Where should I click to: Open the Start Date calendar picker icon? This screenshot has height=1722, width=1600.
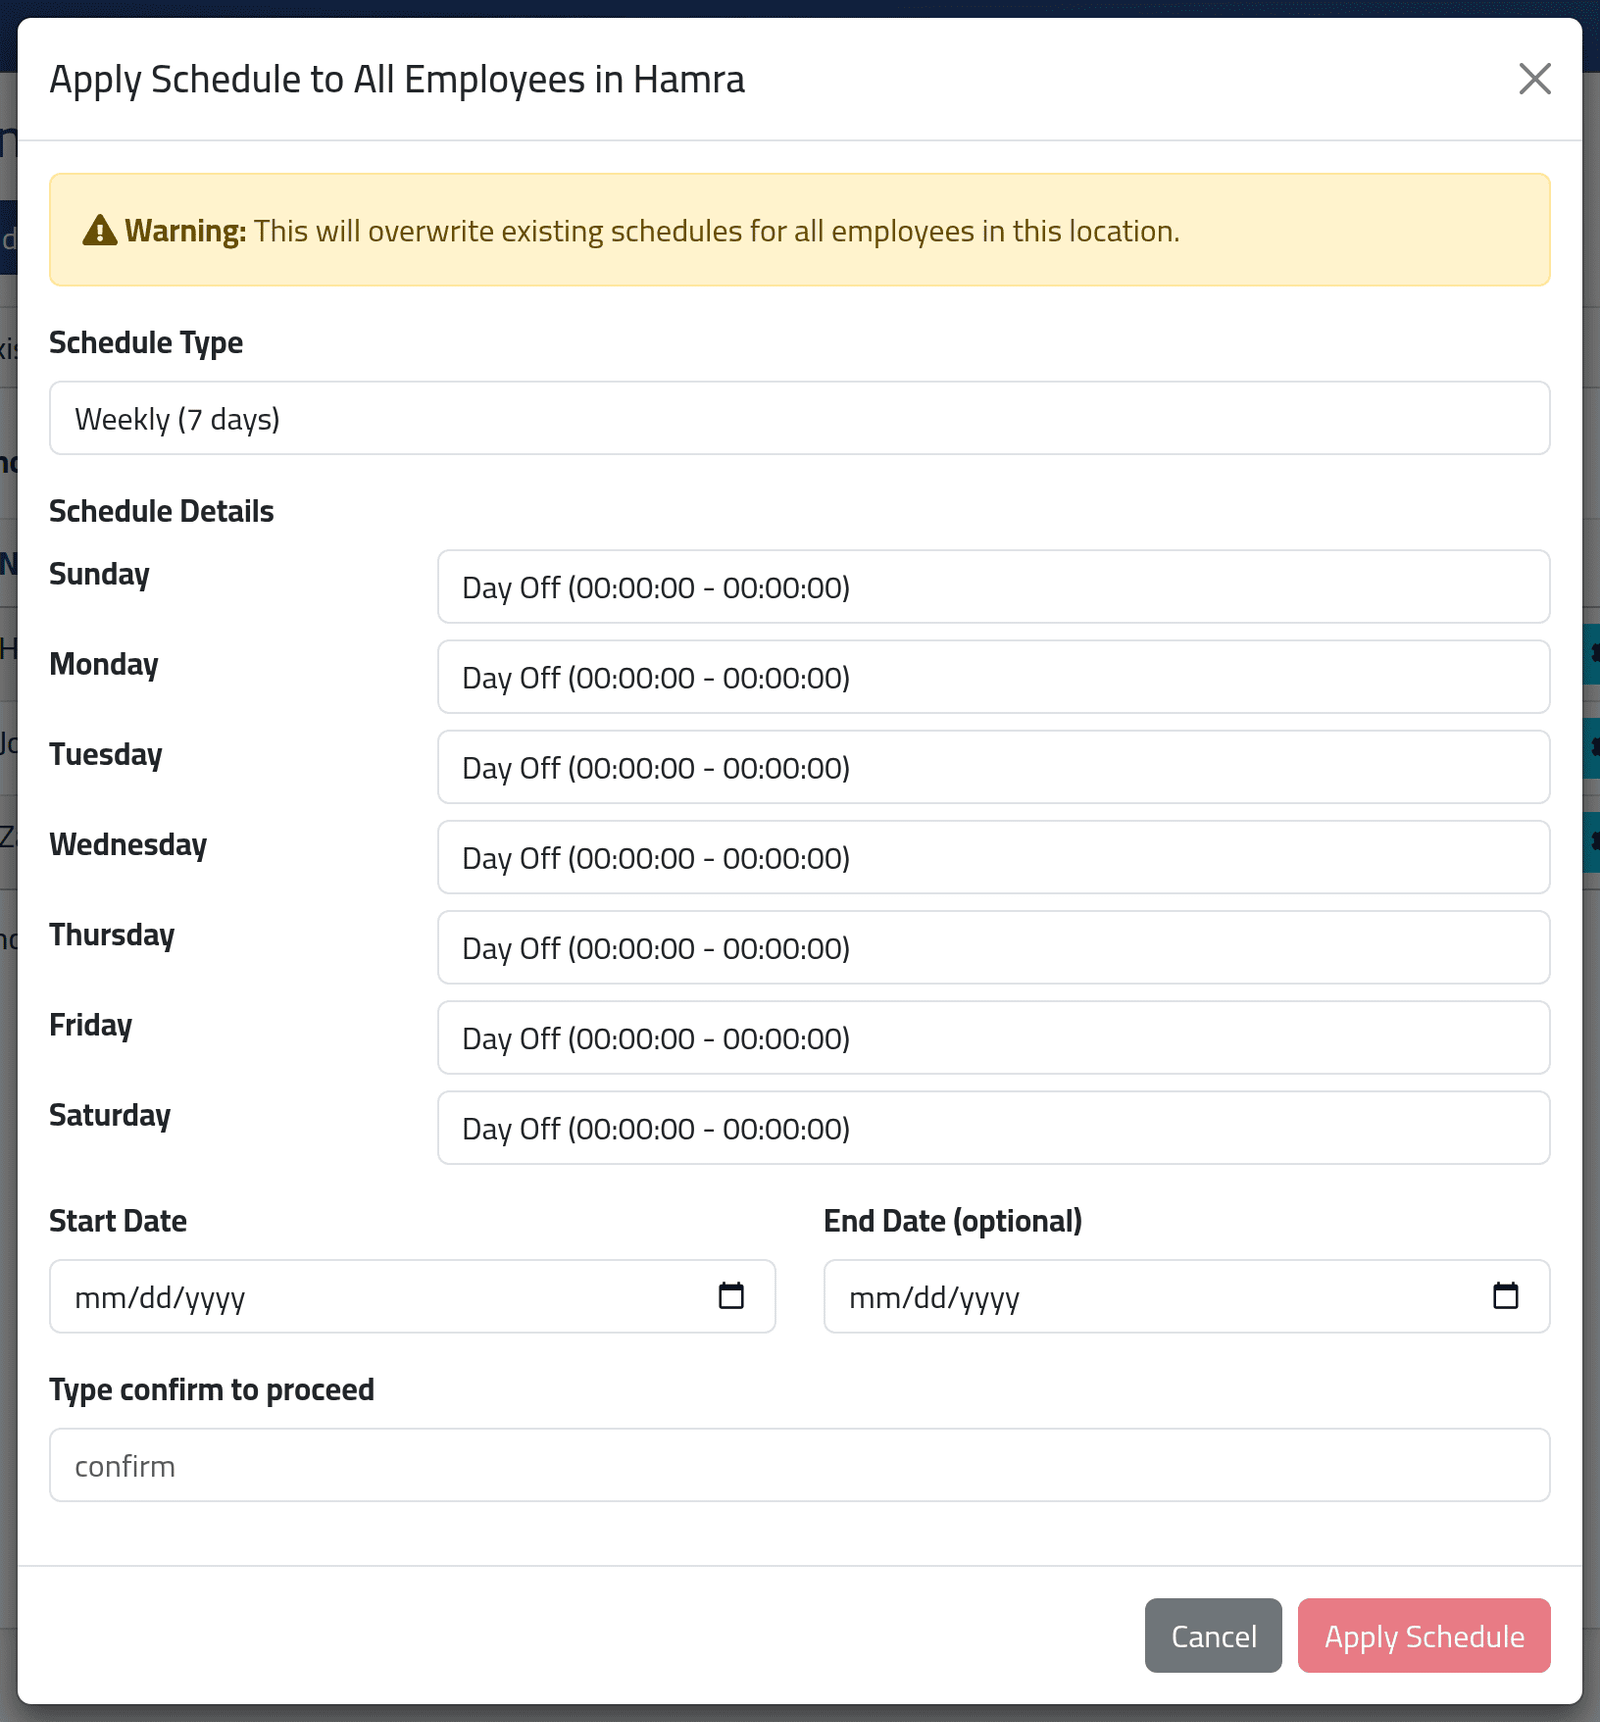731,1296
